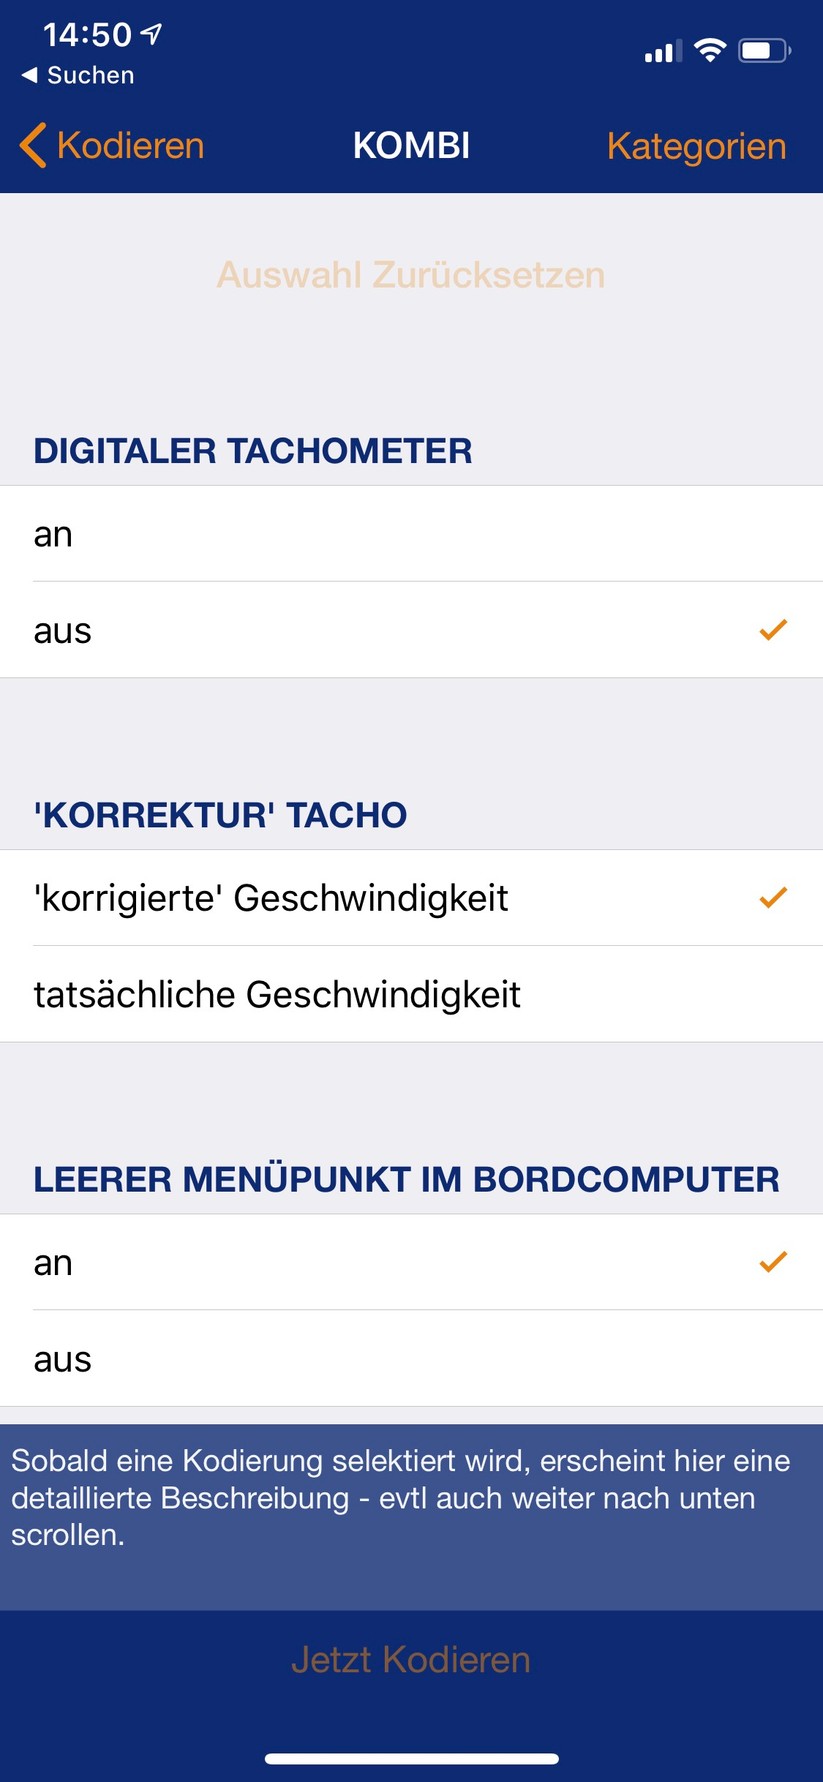This screenshot has width=823, height=1782.
Task: Tap checkmark next to 'korrigierte' Geschwindigkeit
Action: (x=773, y=898)
